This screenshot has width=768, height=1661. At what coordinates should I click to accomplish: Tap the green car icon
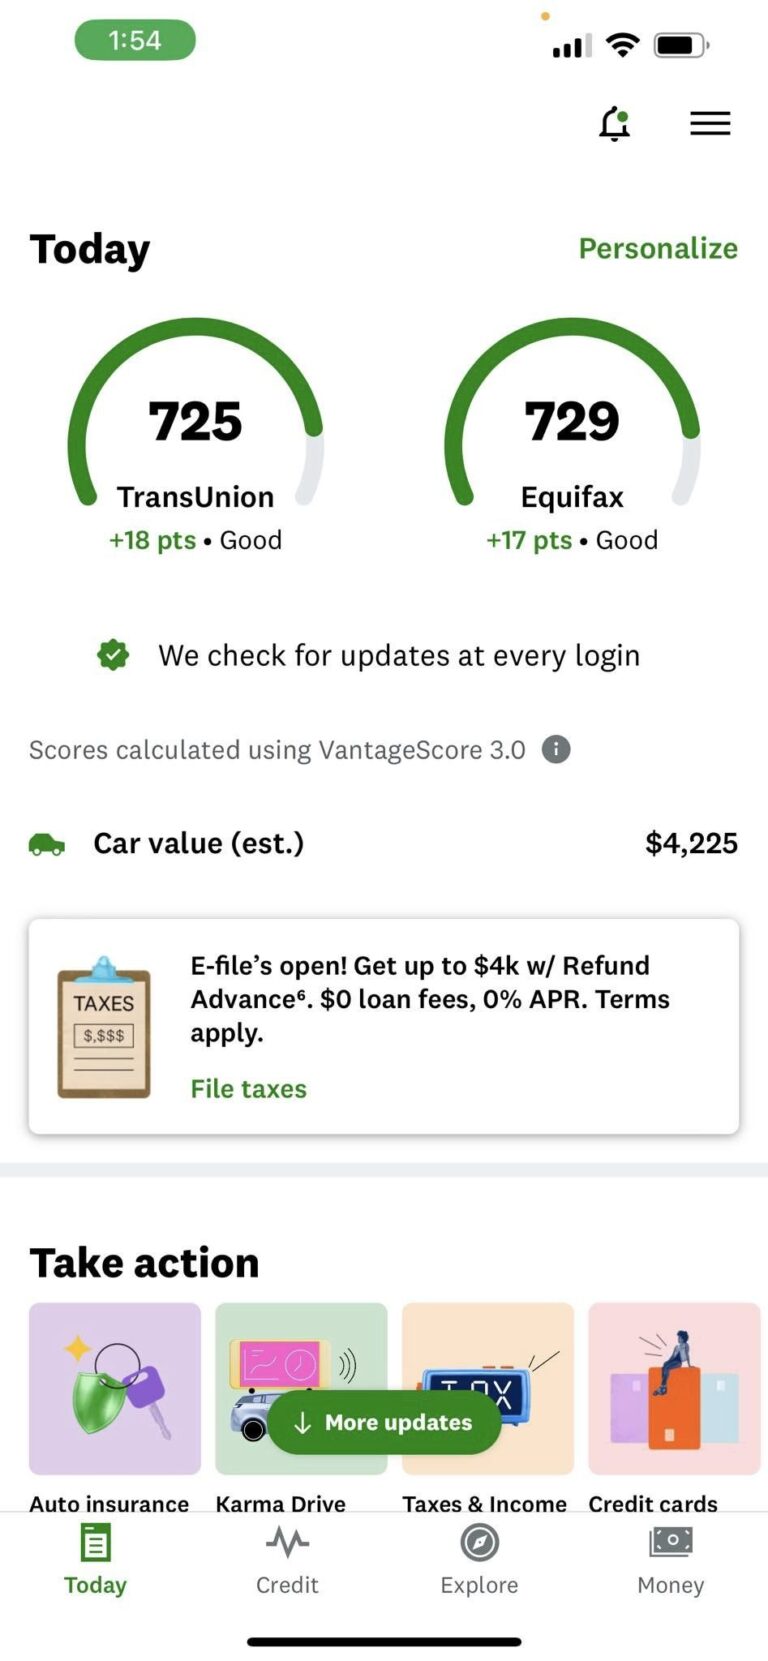coord(47,844)
